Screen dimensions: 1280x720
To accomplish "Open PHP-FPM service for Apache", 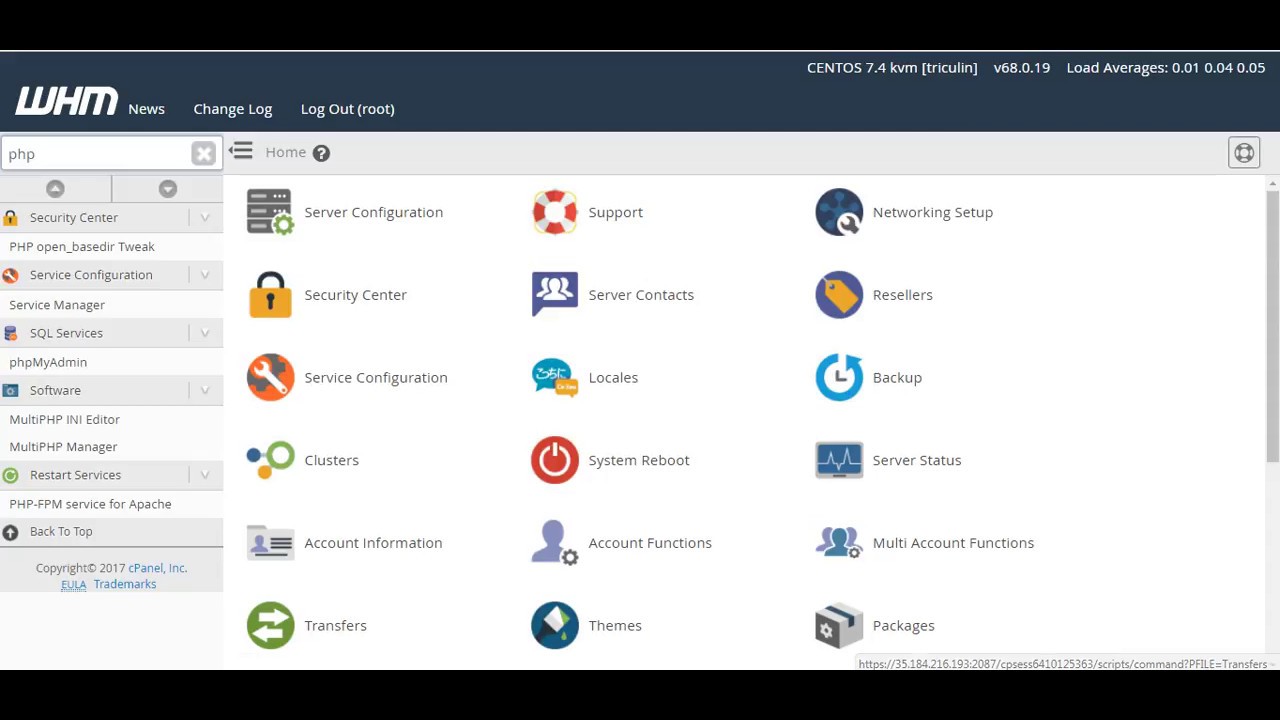I will pos(90,504).
